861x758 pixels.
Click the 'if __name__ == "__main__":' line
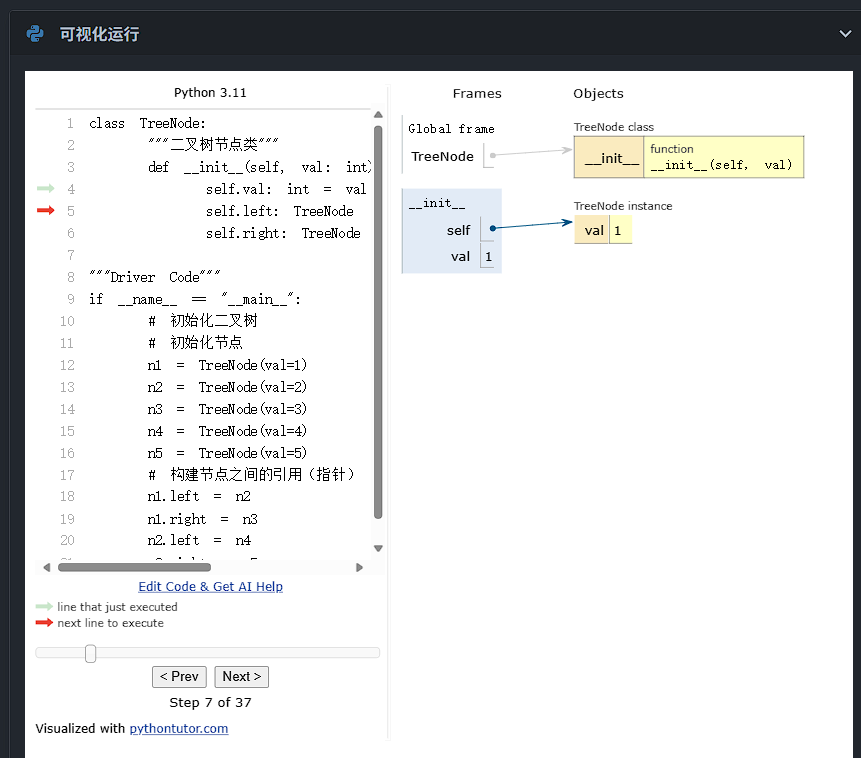(195, 299)
